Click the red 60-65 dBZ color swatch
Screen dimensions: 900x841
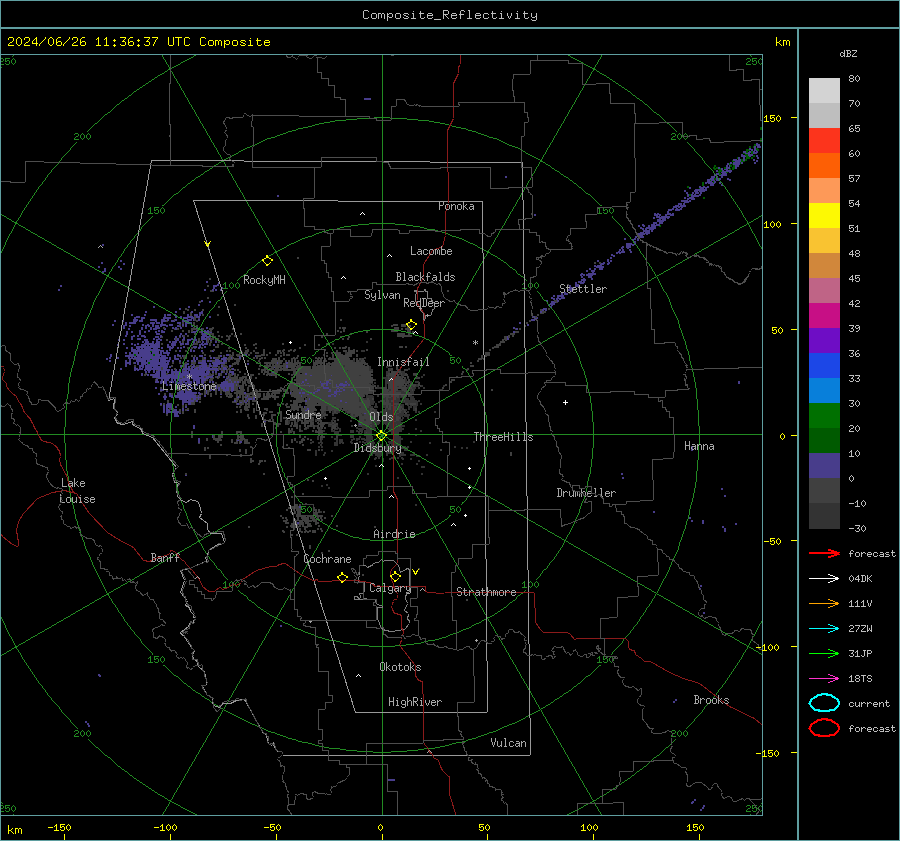coord(824,141)
